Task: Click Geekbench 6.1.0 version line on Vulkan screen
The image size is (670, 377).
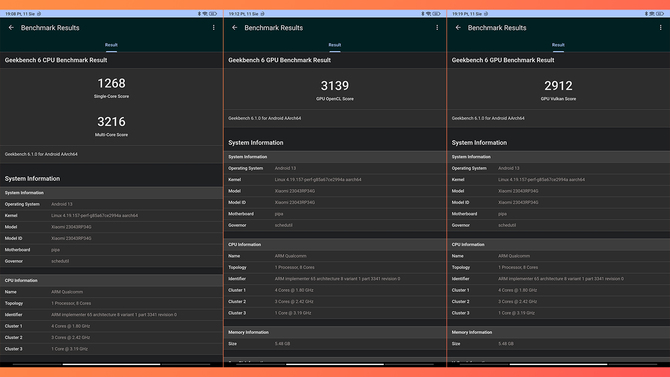Action: [488, 118]
